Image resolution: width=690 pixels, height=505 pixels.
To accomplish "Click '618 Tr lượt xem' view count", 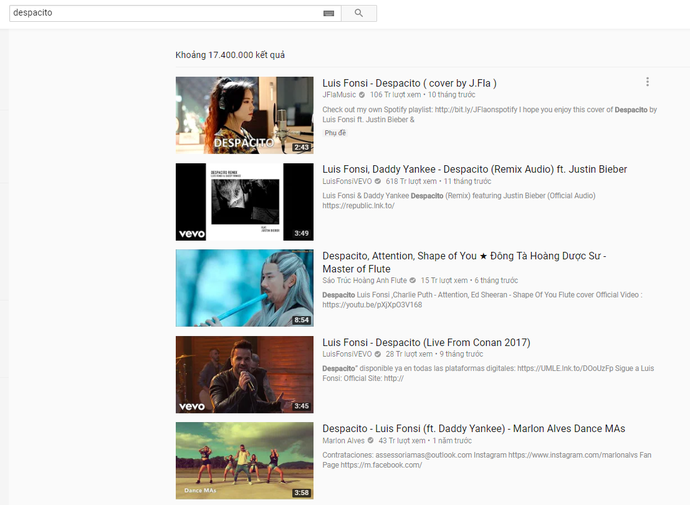I will 411,181.
